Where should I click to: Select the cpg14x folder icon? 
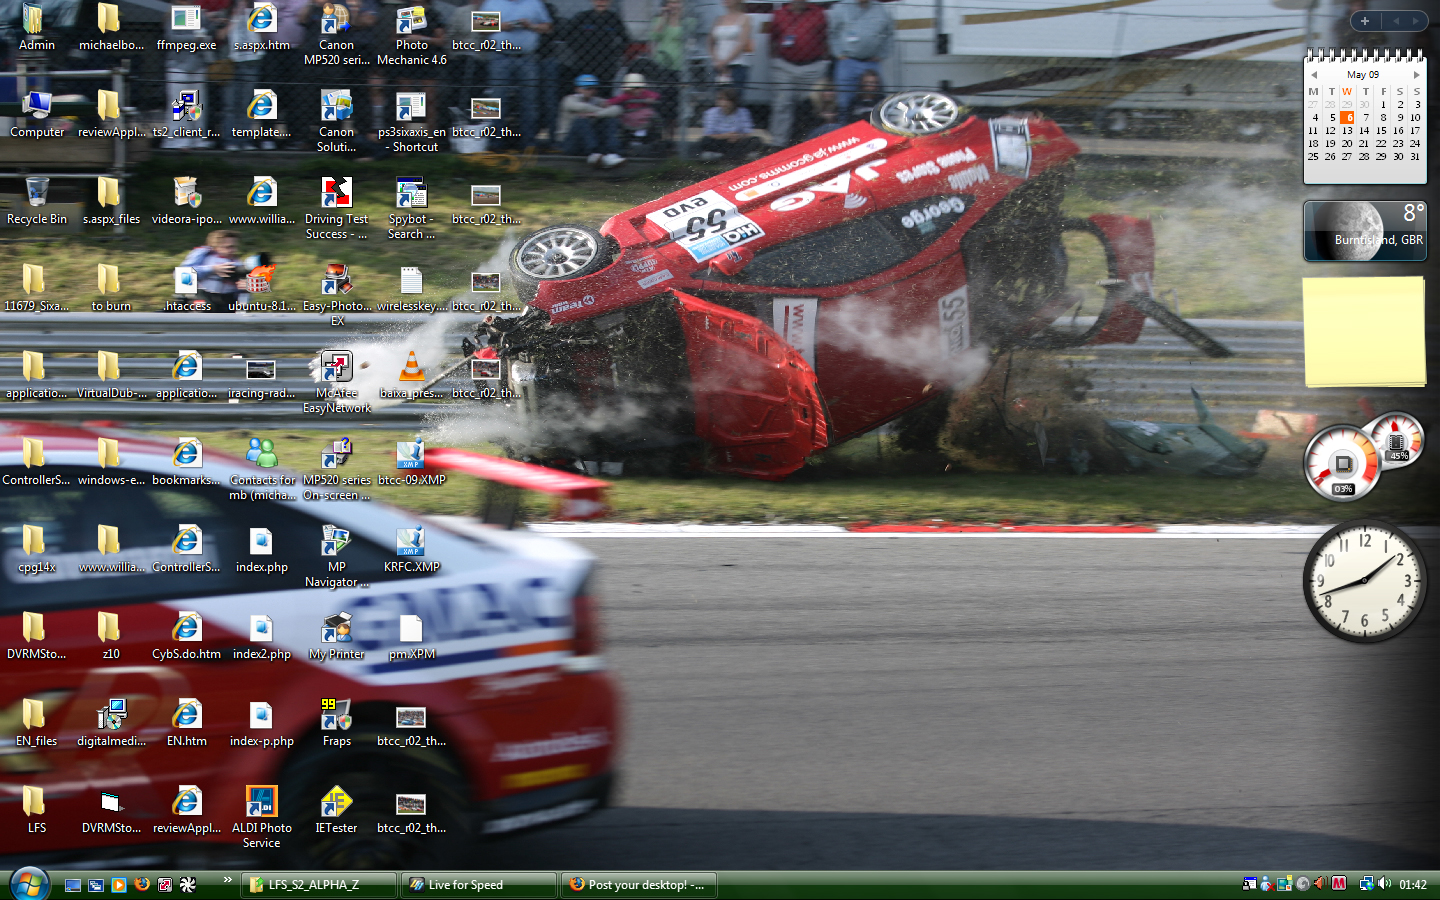point(36,550)
